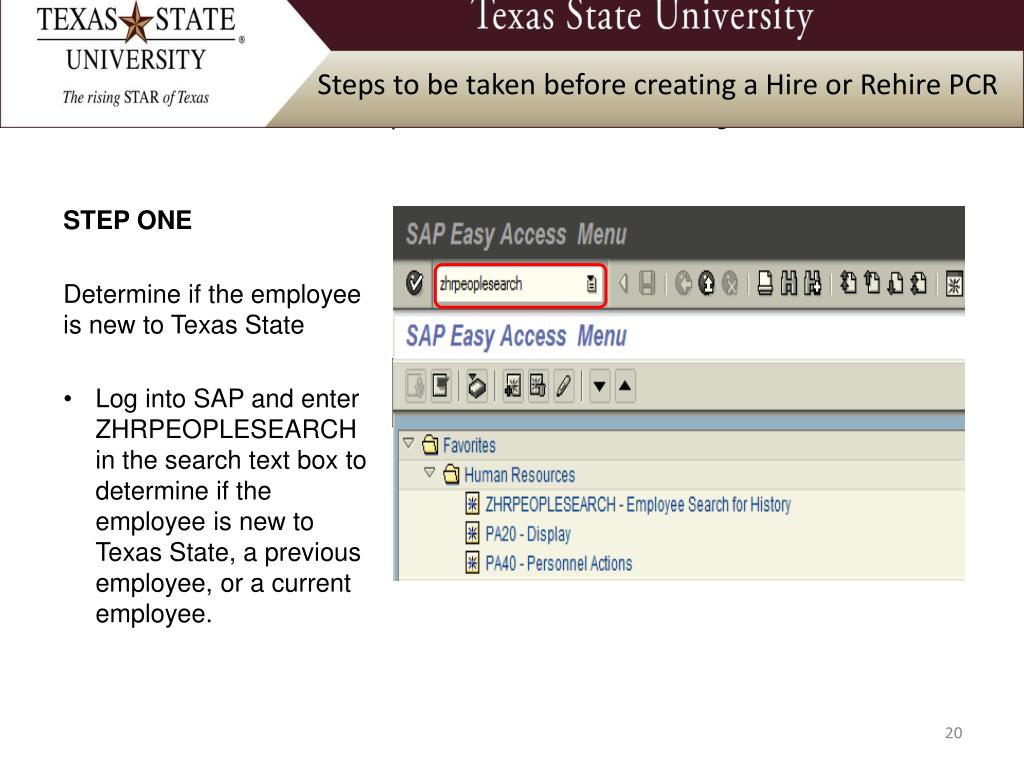Click the collapse command field arrow
Viewport: 1024px width, 768px height.
pyautogui.click(x=624, y=283)
